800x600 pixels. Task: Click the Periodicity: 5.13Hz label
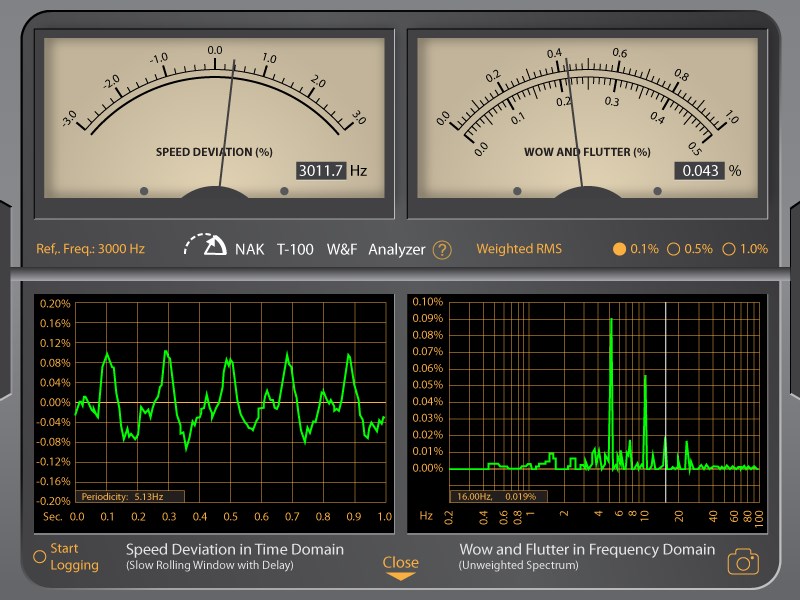click(x=130, y=496)
